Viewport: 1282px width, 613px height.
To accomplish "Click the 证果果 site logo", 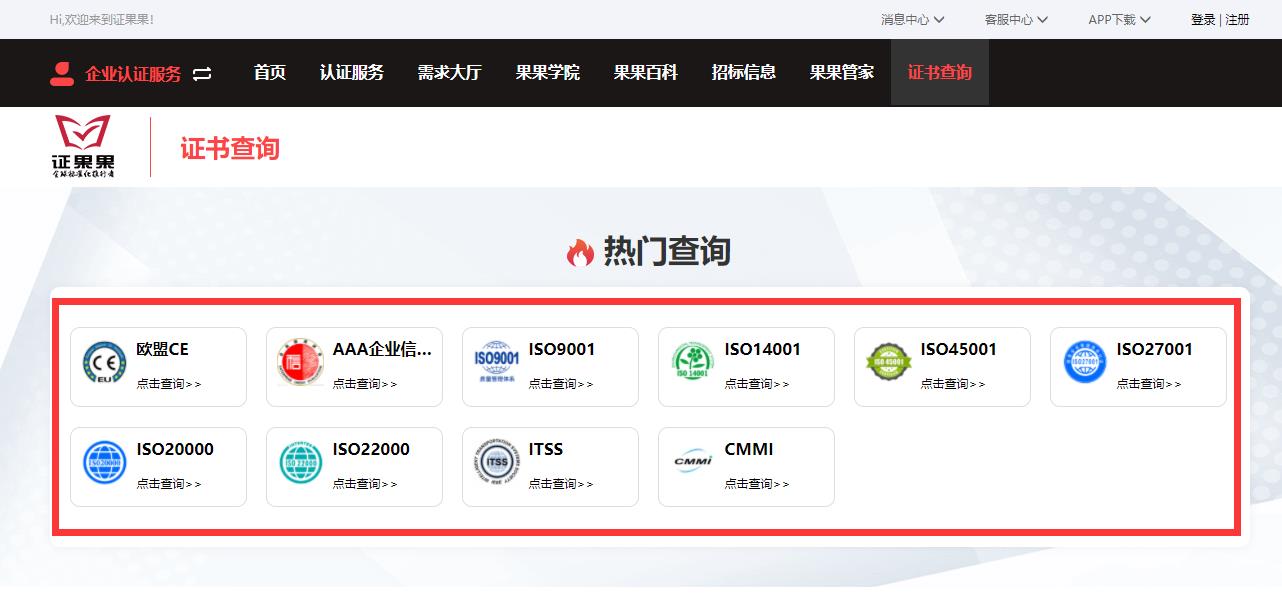I will [83, 146].
